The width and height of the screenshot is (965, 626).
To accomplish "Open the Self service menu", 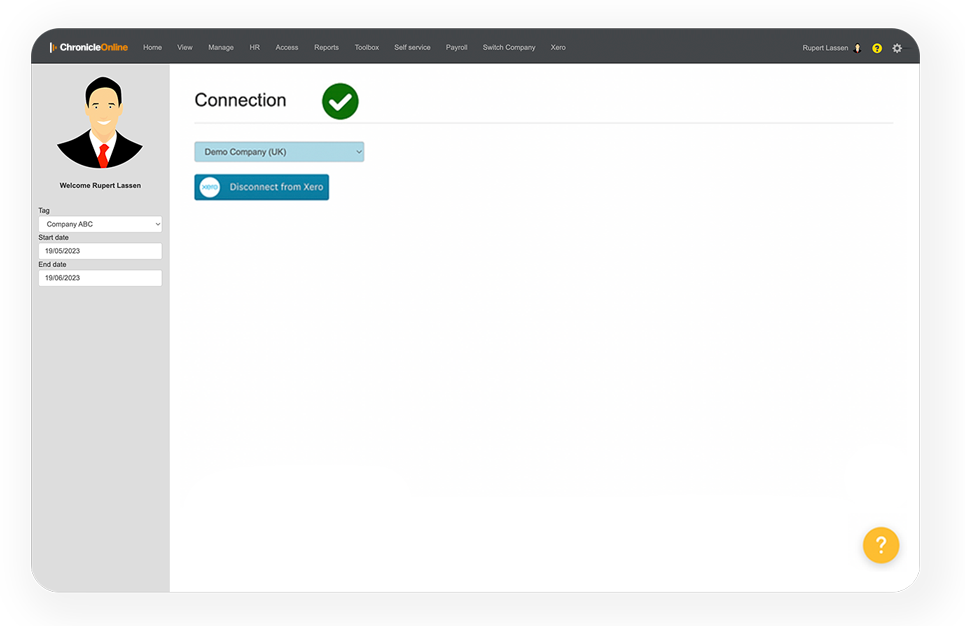I will click(x=412, y=48).
